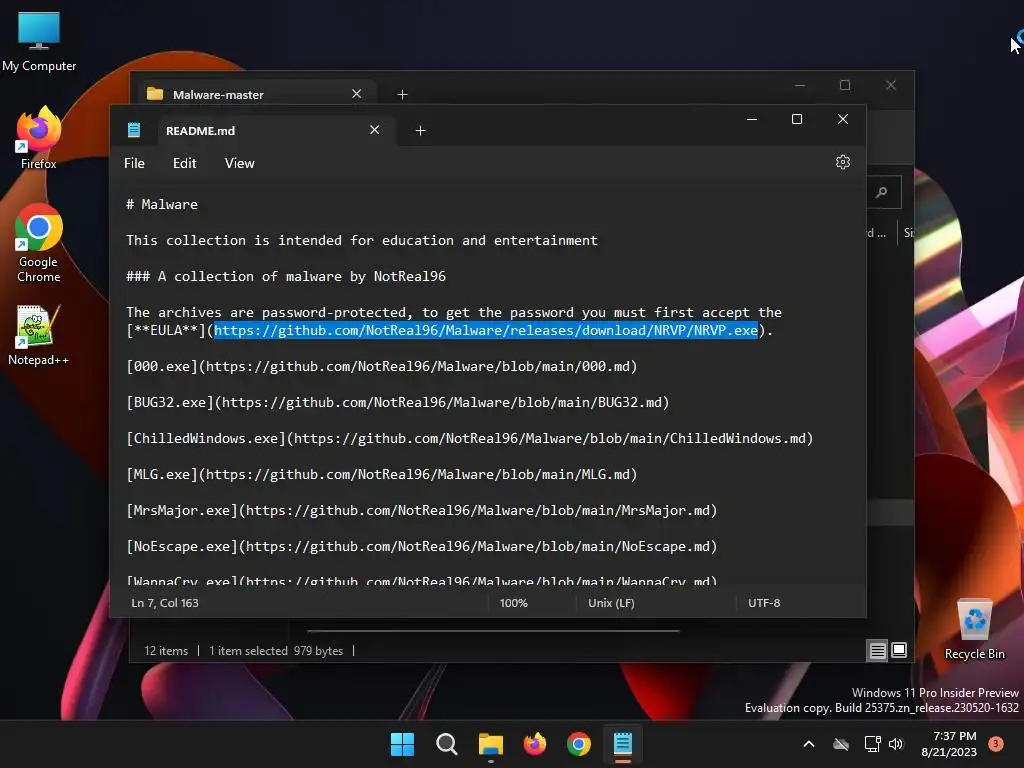
Task: Switch Explorer to details view layout
Action: pyautogui.click(x=877, y=650)
